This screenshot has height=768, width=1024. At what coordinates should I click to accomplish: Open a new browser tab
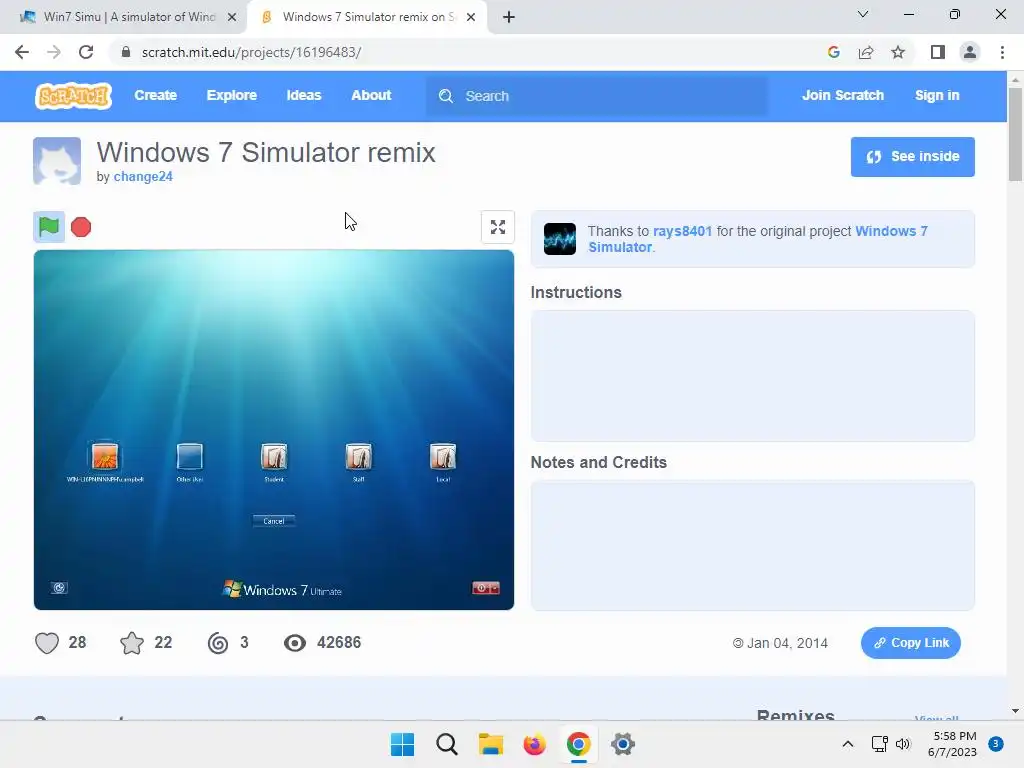tap(509, 17)
